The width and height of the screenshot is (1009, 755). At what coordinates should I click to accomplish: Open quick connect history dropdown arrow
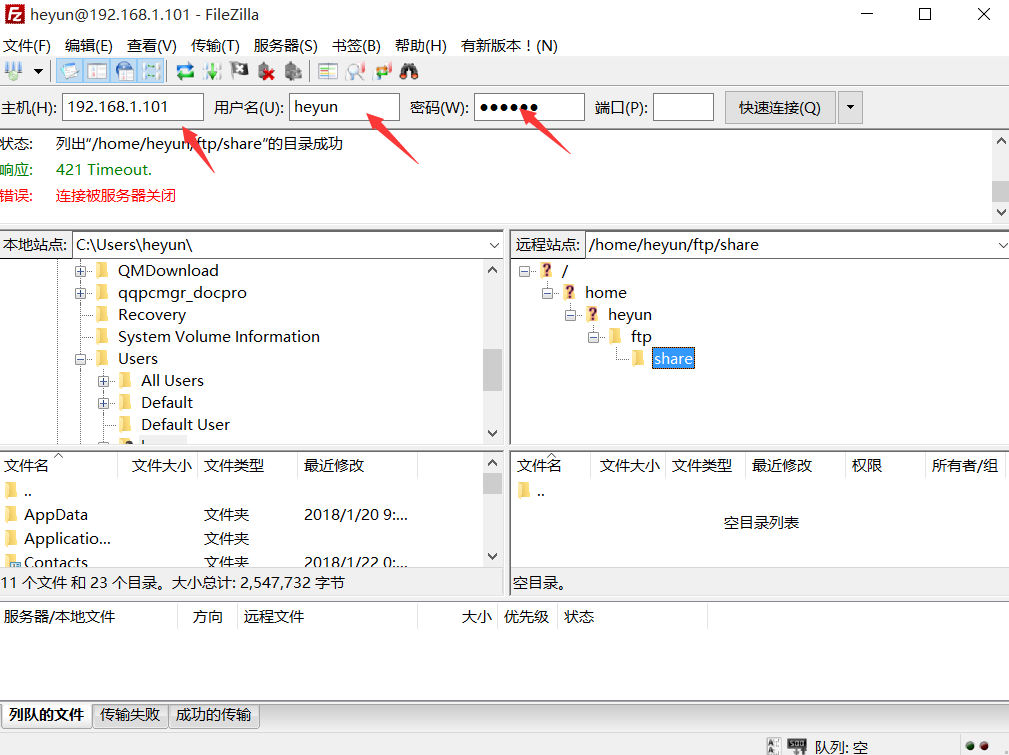click(x=850, y=107)
